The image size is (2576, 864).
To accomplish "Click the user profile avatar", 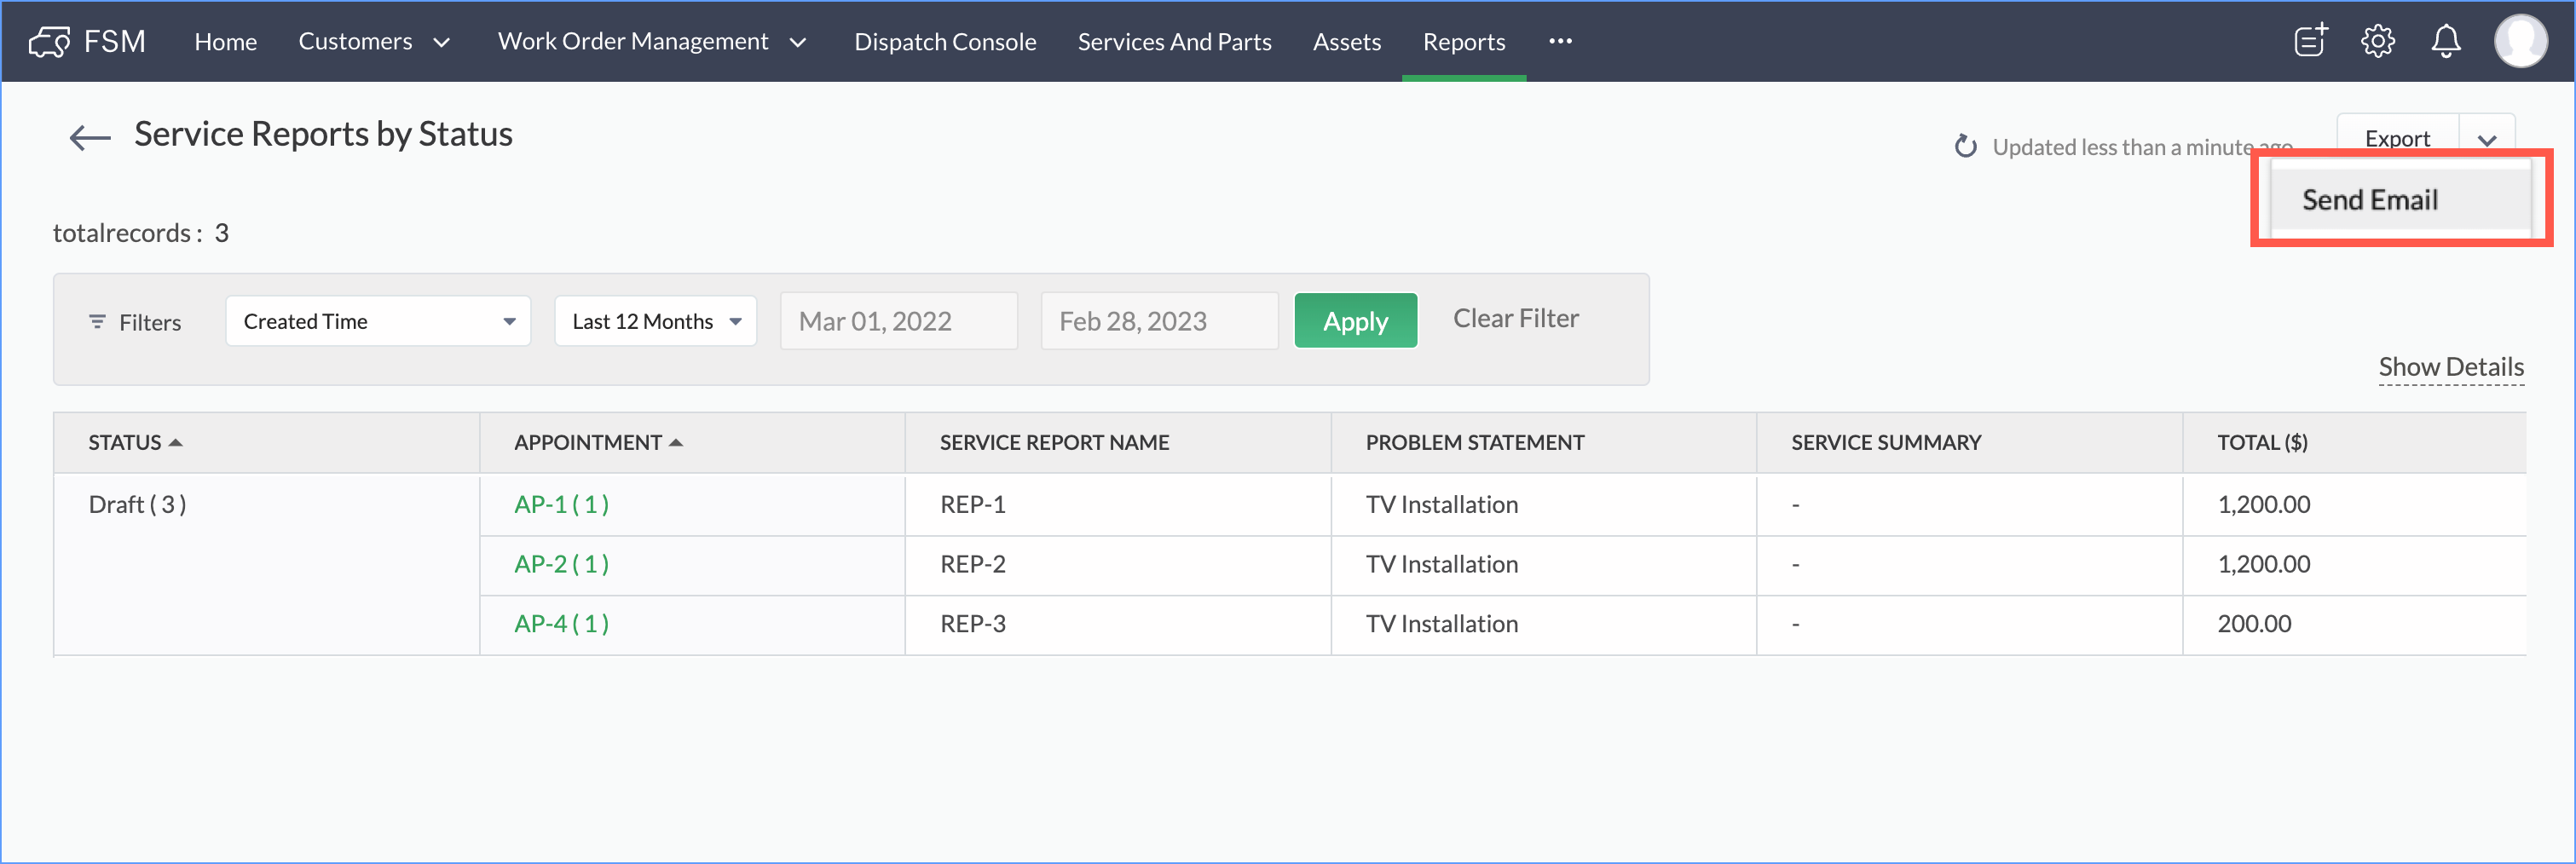I will pyautogui.click(x=2519, y=41).
